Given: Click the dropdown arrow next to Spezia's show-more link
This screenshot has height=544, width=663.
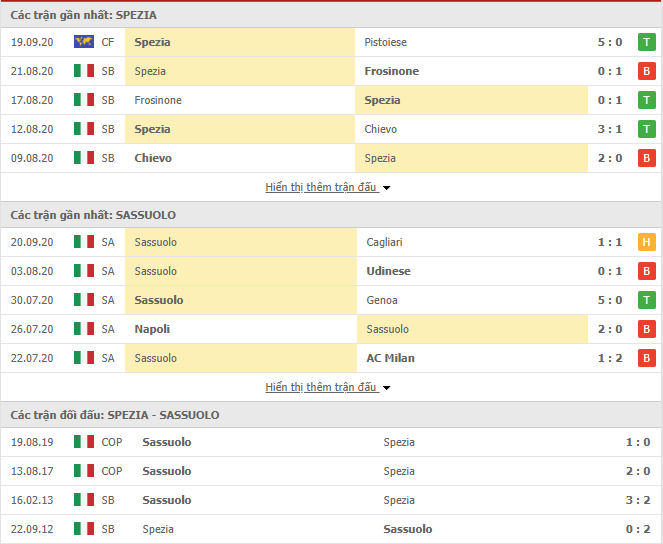Looking at the screenshot, I should [x=386, y=188].
